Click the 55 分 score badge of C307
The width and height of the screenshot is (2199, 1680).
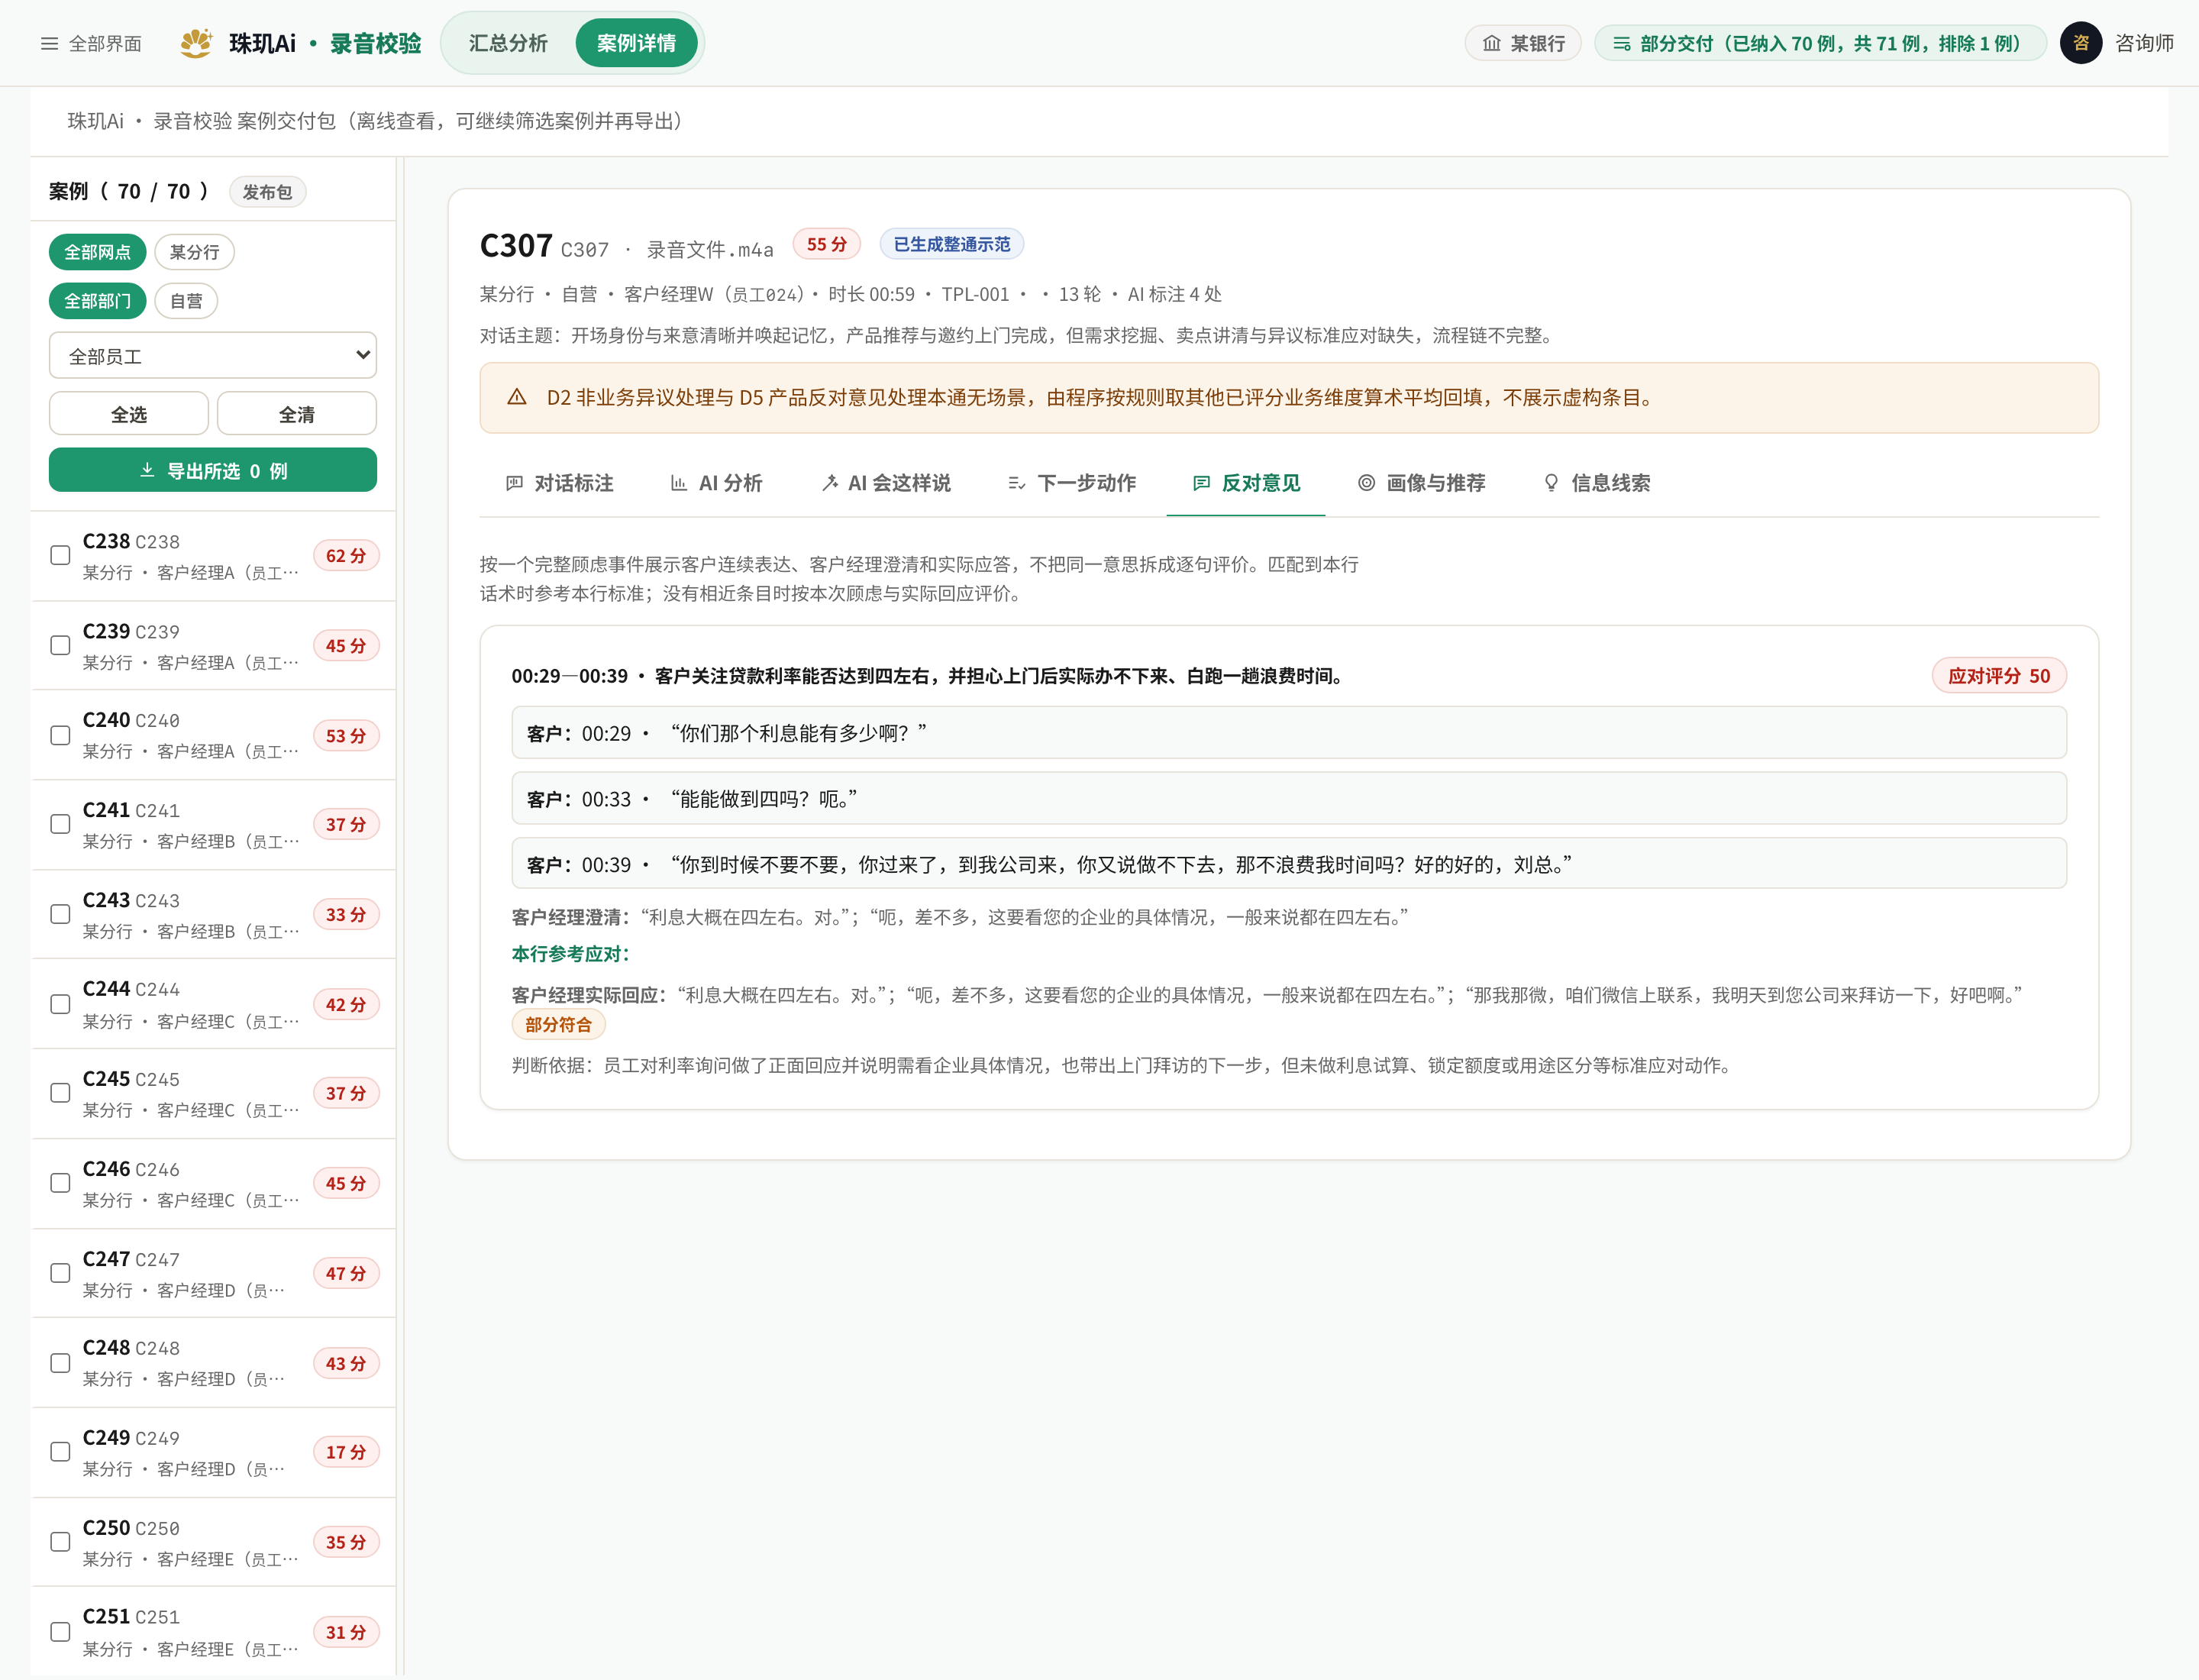pos(826,244)
